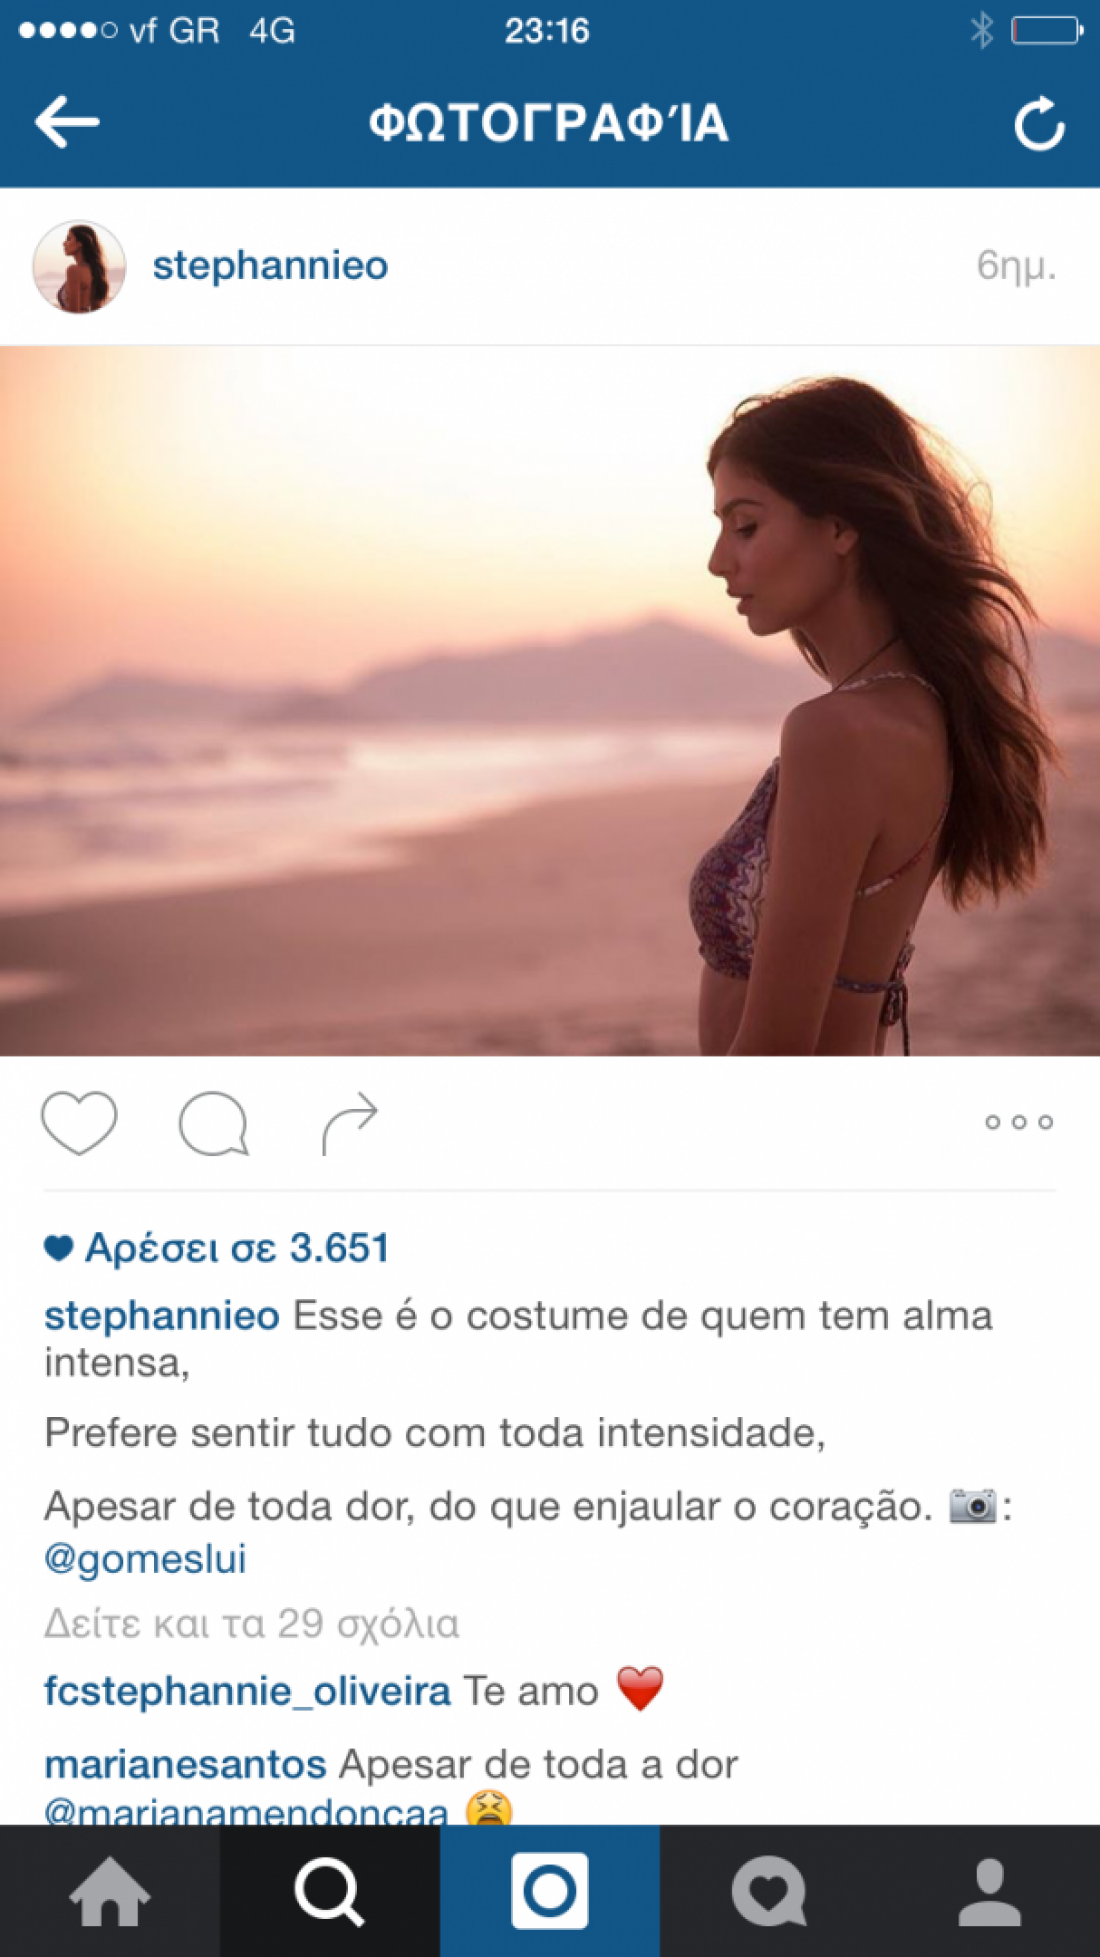Open the comment bubble icon

(x=214, y=1124)
